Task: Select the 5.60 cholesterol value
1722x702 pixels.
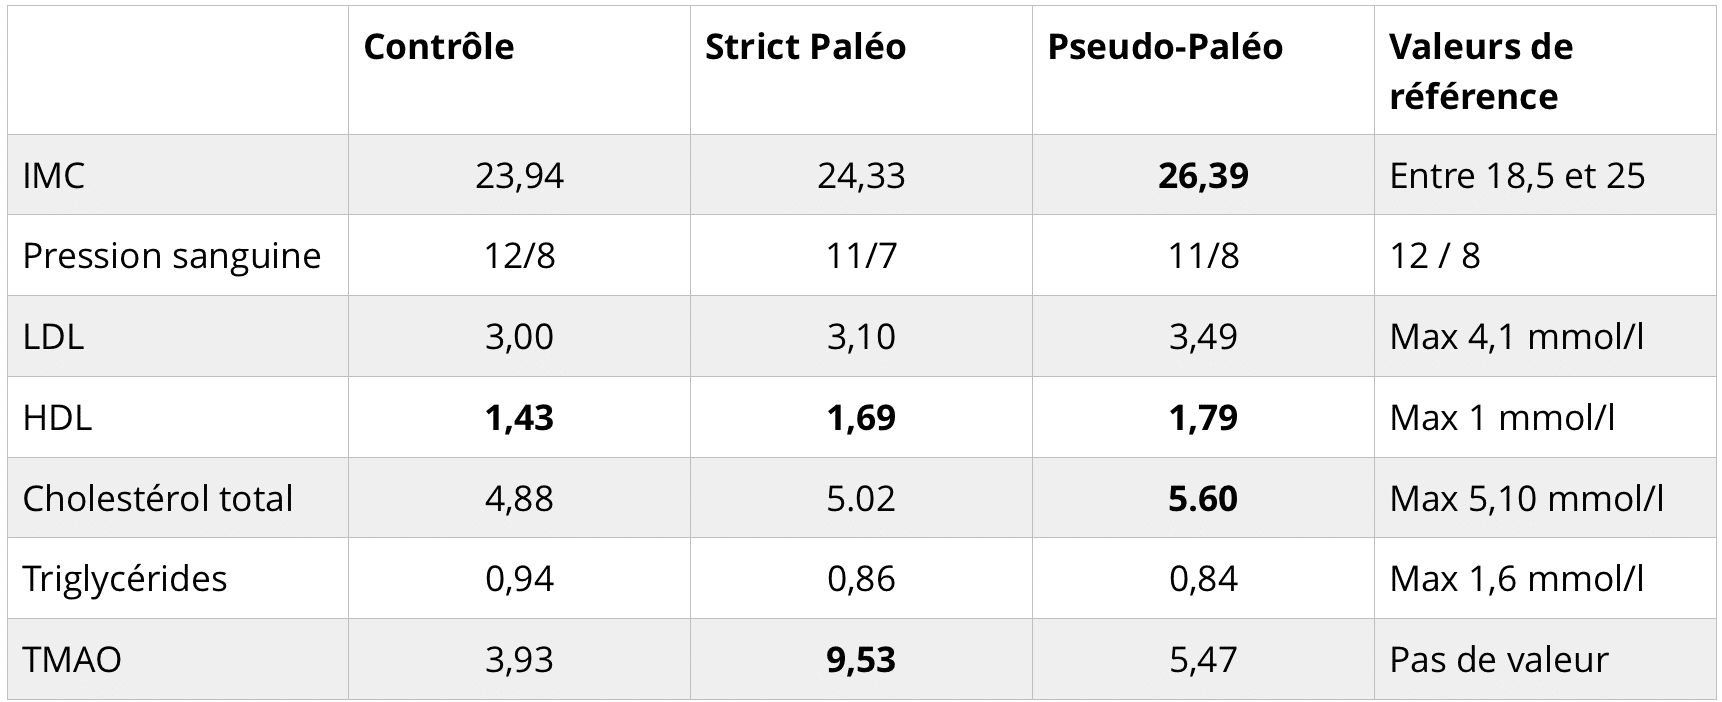Action: click(1203, 498)
